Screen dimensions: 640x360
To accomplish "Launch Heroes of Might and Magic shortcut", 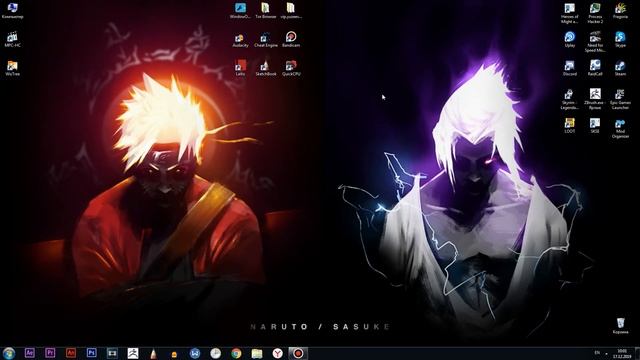I will pos(569,13).
